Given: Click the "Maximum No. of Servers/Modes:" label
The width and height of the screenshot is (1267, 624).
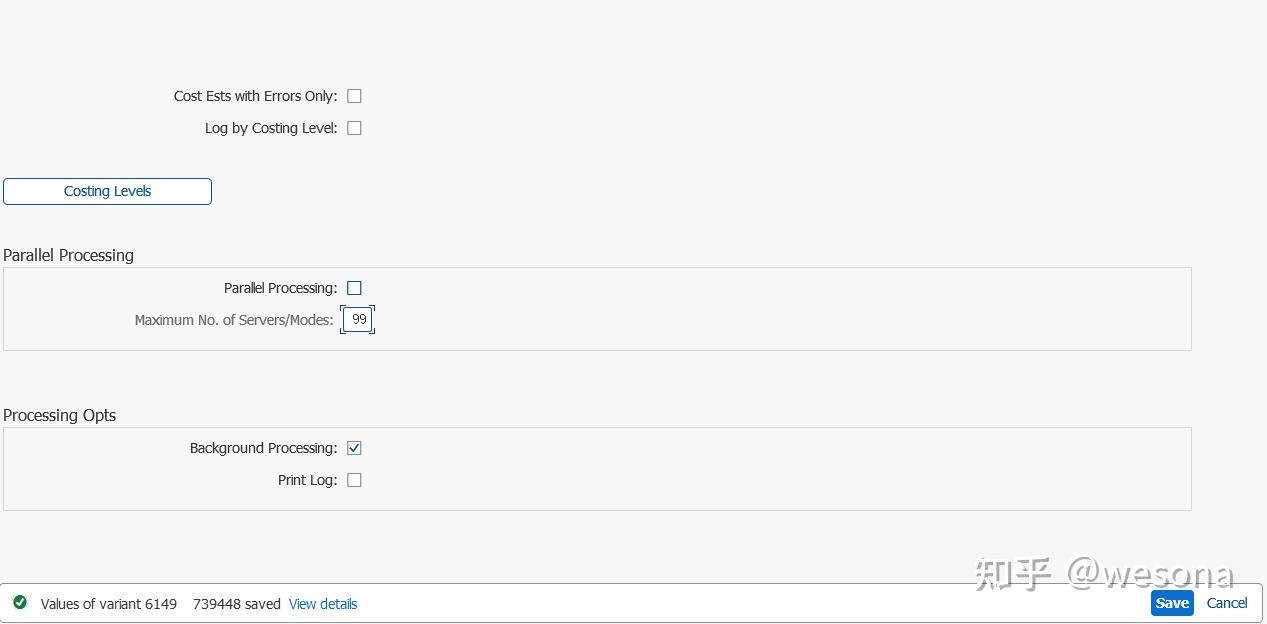Looking at the screenshot, I should pyautogui.click(x=234, y=320).
